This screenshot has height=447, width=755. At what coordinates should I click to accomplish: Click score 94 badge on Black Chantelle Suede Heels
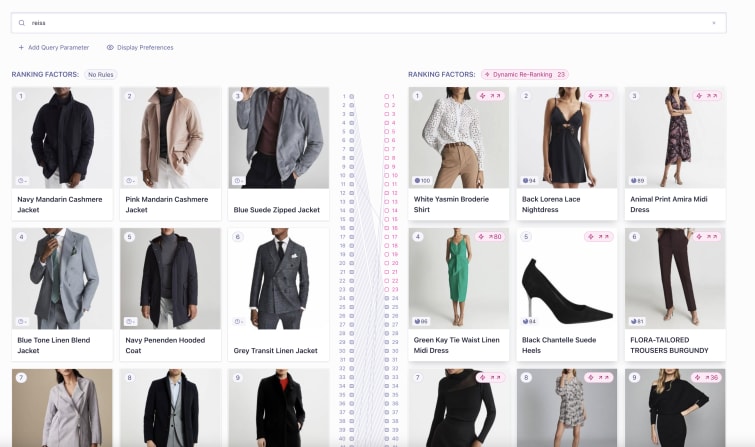click(x=529, y=321)
